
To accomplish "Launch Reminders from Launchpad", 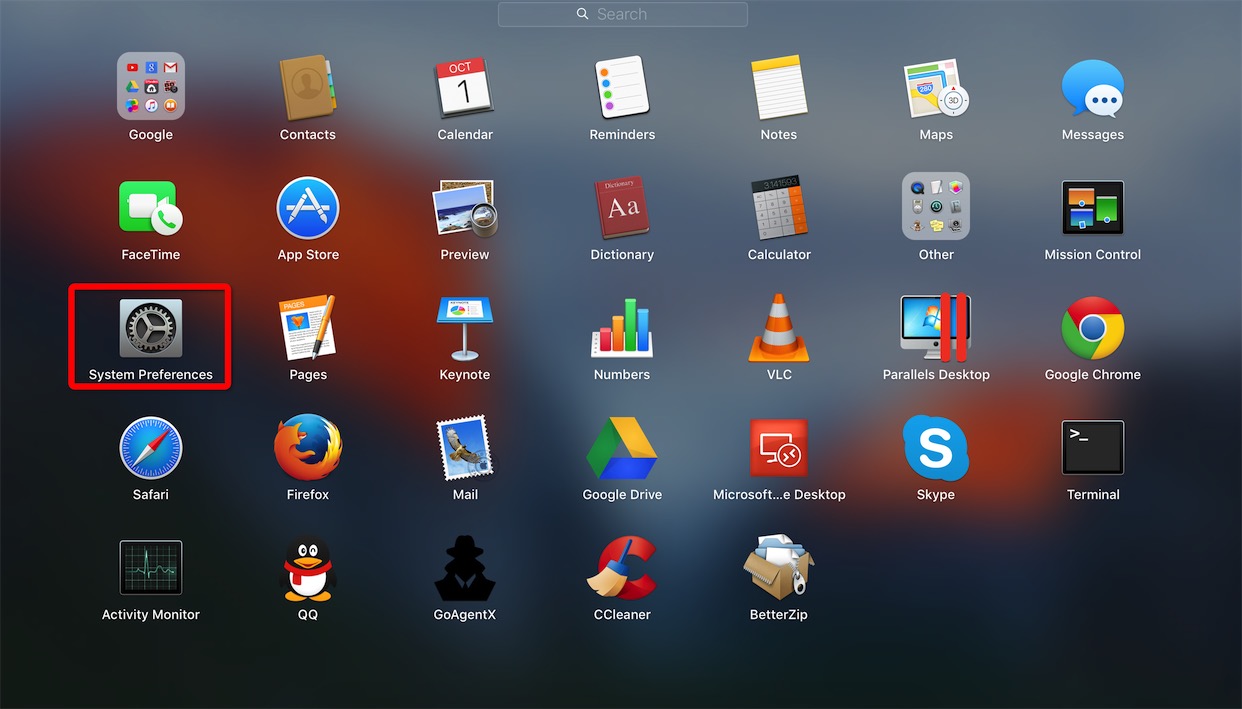I will point(622,87).
